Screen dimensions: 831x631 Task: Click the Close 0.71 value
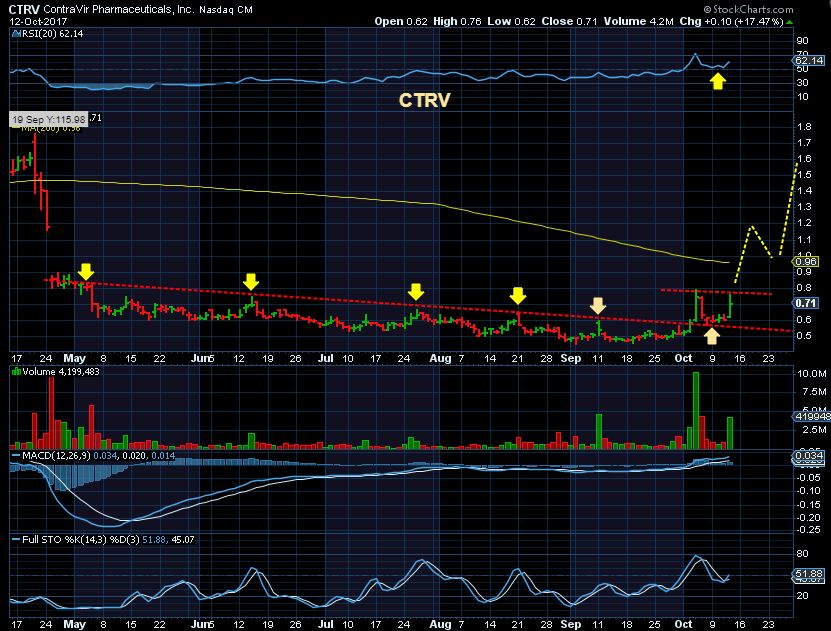(x=569, y=22)
